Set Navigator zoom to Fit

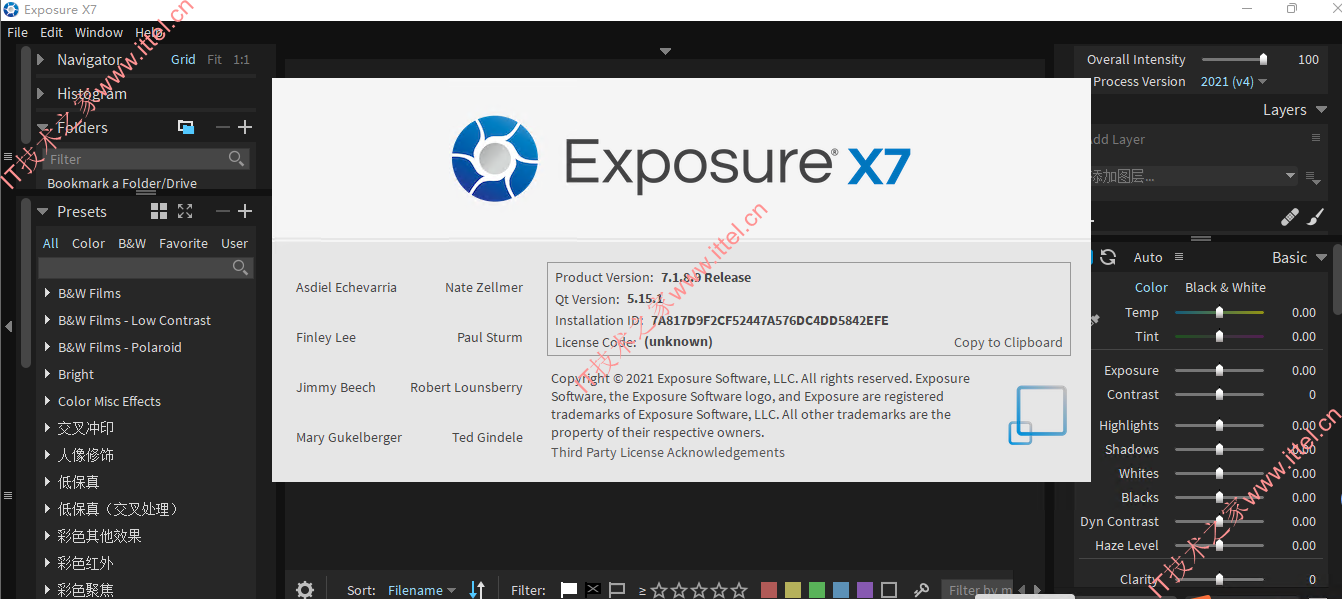click(215, 60)
